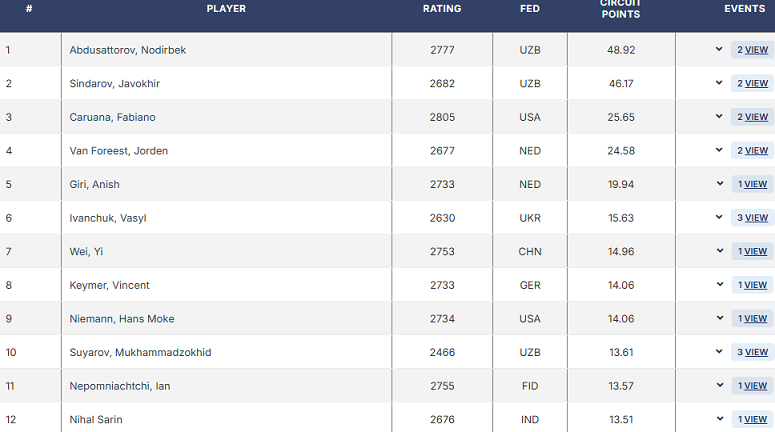Expand Keymer's events chevron
Image resolution: width=775 pixels, height=432 pixels.
pos(719,285)
